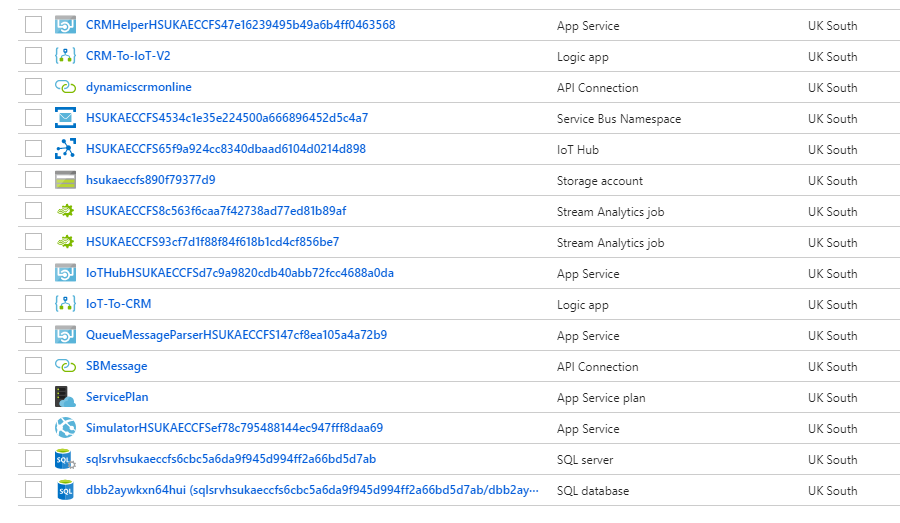900x523 pixels.
Task: Click the 'Service Bus Namespace' type text
Action: pyautogui.click(x=619, y=119)
